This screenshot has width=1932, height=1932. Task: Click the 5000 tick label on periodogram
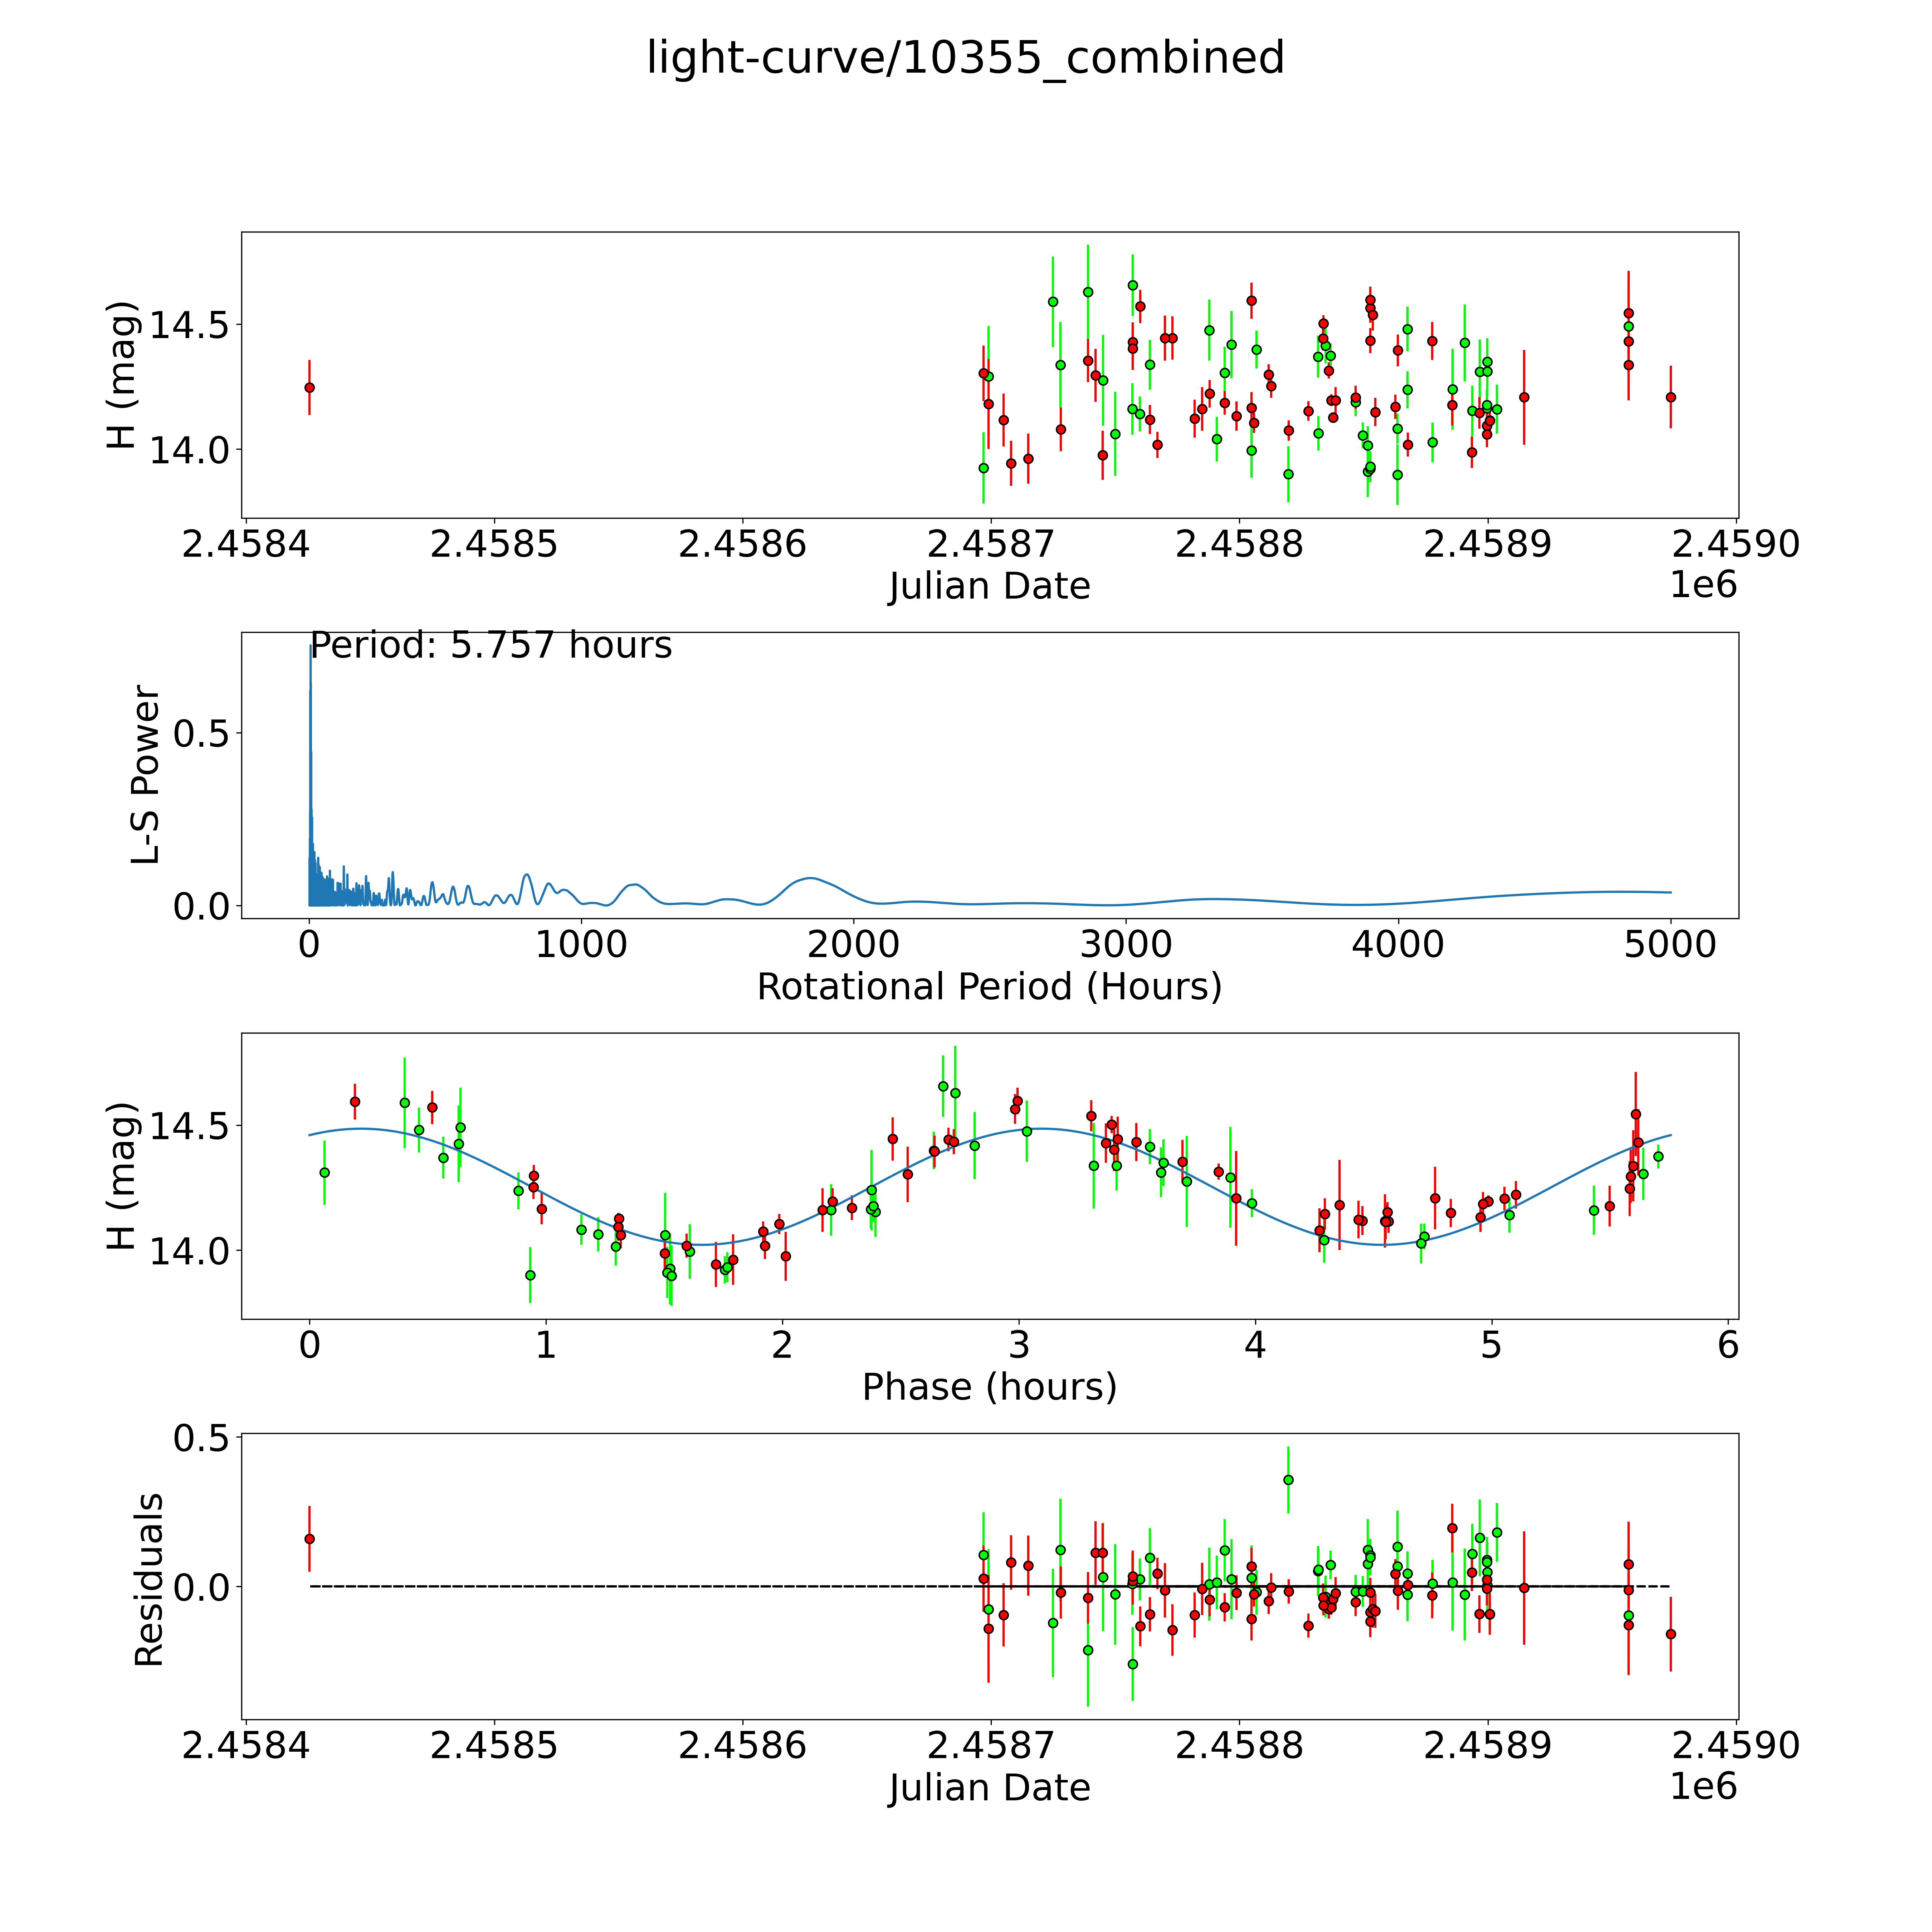pyautogui.click(x=1670, y=945)
